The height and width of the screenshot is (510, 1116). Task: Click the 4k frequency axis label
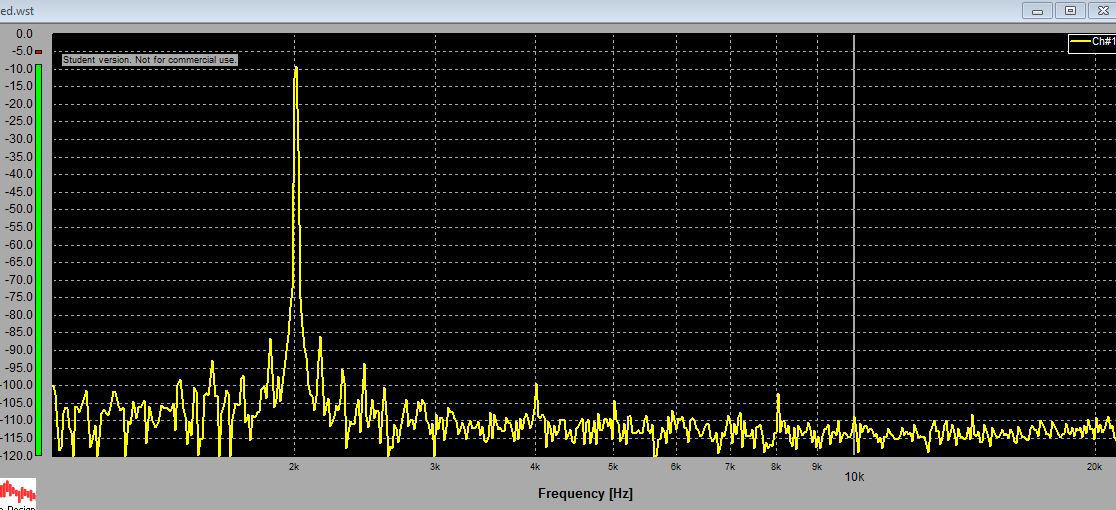pyautogui.click(x=535, y=467)
